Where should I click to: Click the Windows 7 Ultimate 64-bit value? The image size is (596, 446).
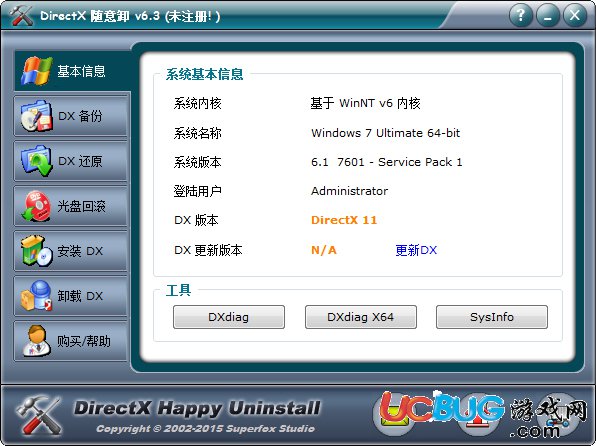coord(385,133)
